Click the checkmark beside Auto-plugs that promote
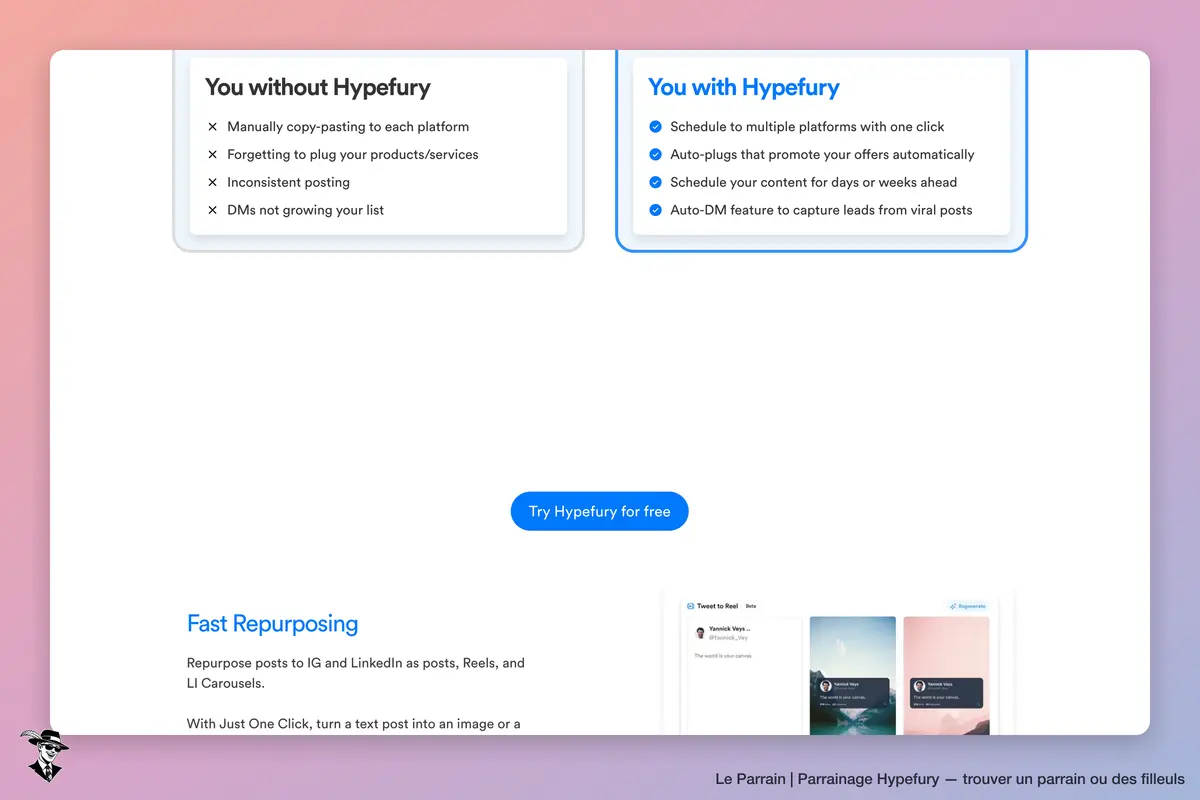The image size is (1200, 800). [x=655, y=154]
